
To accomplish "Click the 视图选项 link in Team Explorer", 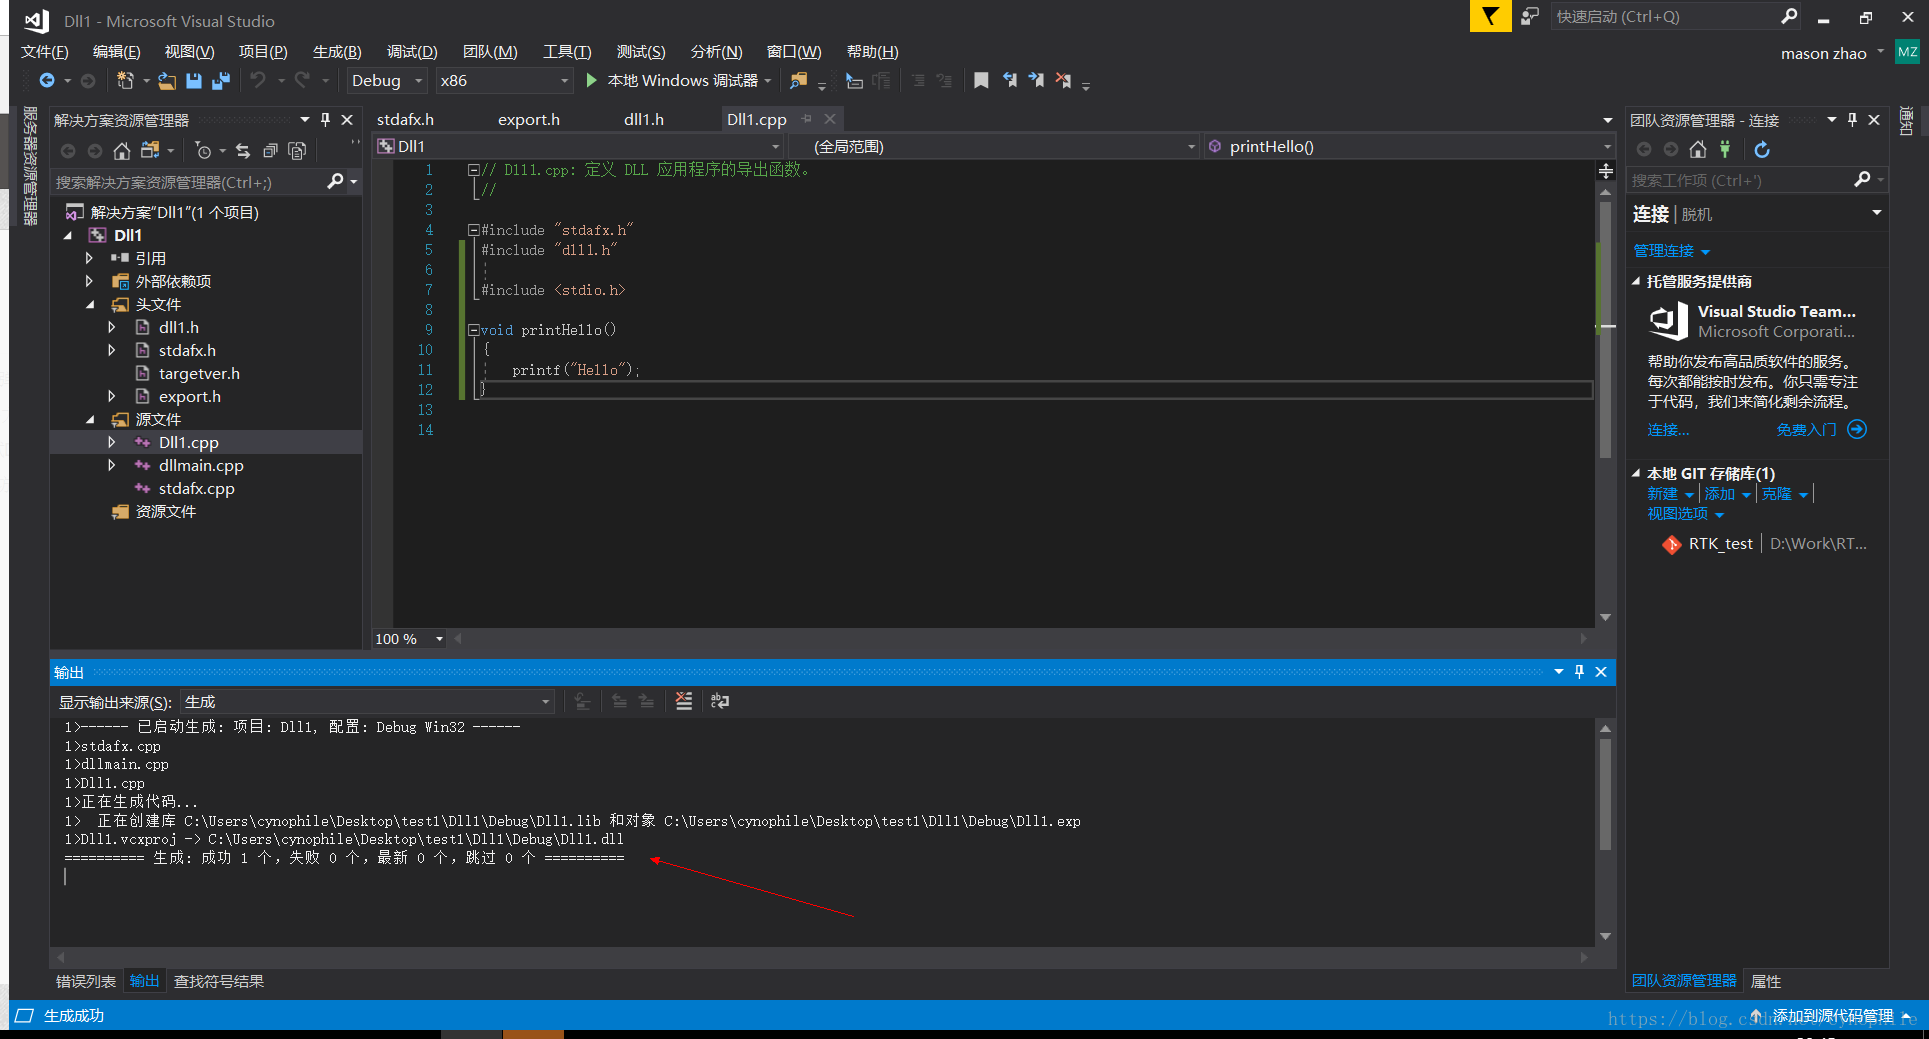I will (1678, 514).
